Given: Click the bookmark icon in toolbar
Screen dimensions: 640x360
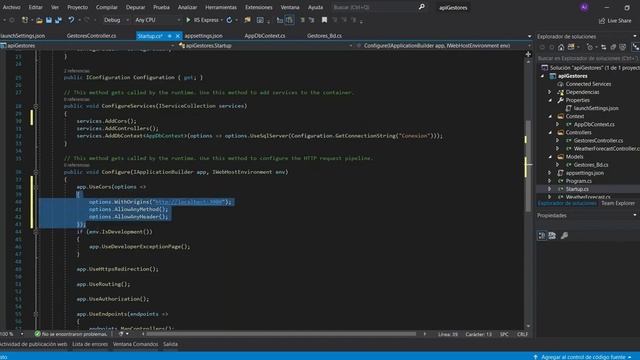Looking at the screenshot, I should click(x=324, y=20).
